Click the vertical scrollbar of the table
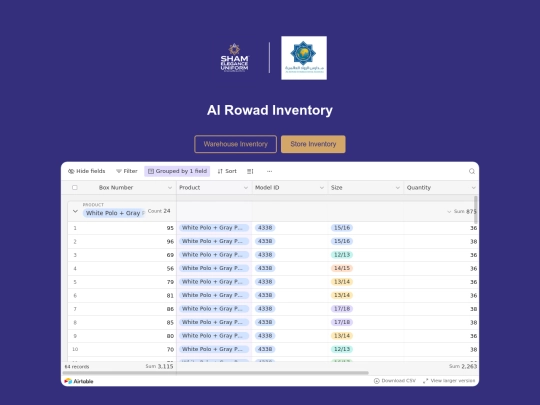The height and width of the screenshot is (405, 540). coord(476,209)
